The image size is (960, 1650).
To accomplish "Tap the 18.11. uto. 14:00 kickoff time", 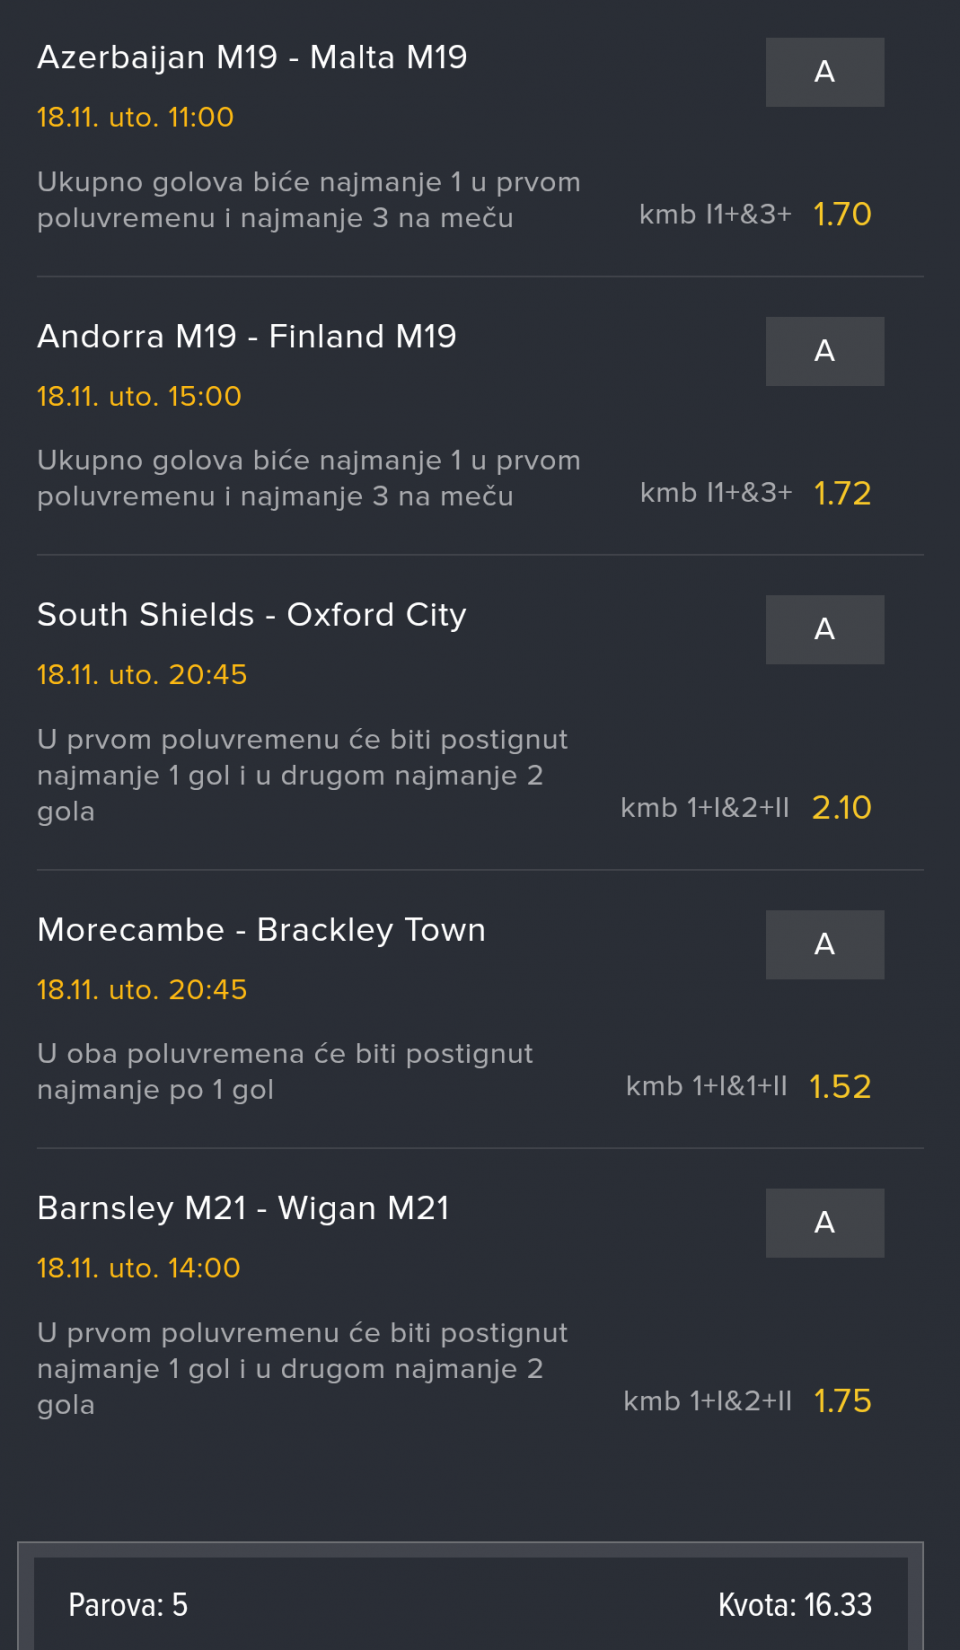I will (138, 1268).
